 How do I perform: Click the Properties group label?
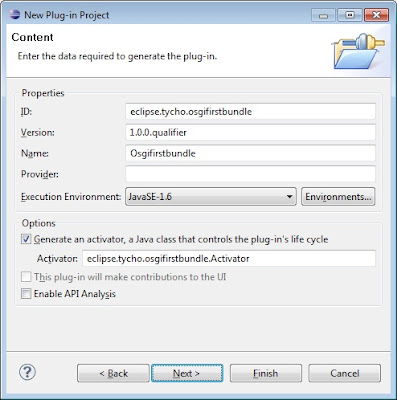coord(43,93)
